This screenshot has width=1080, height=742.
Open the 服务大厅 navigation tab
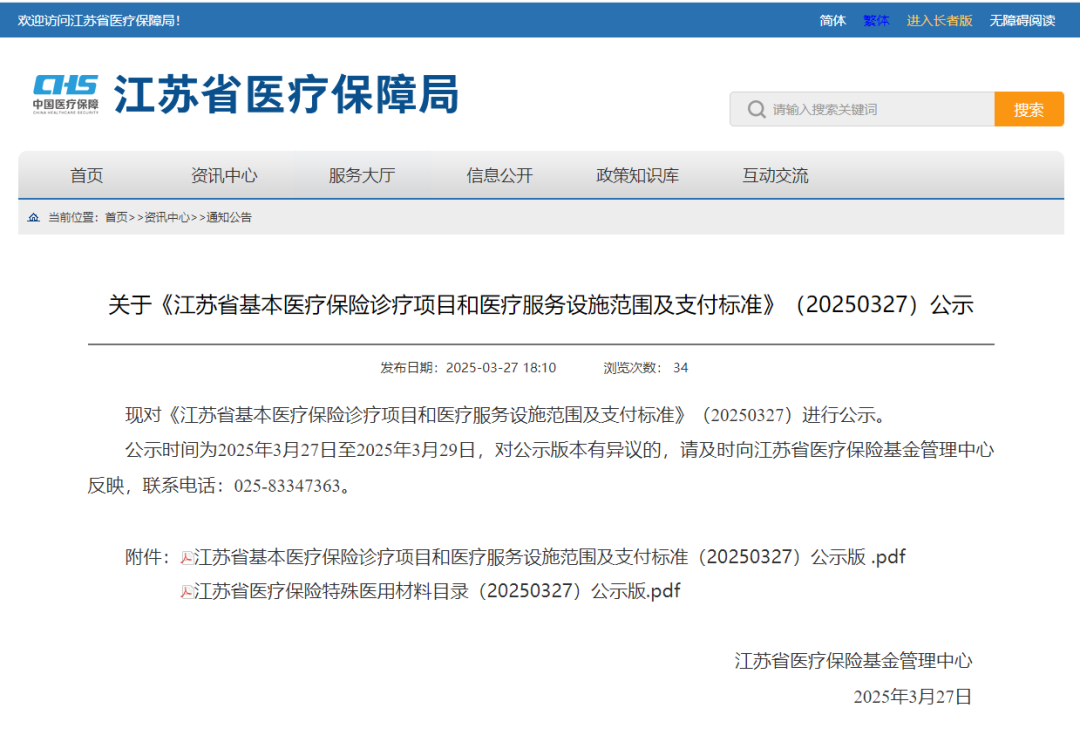click(362, 176)
